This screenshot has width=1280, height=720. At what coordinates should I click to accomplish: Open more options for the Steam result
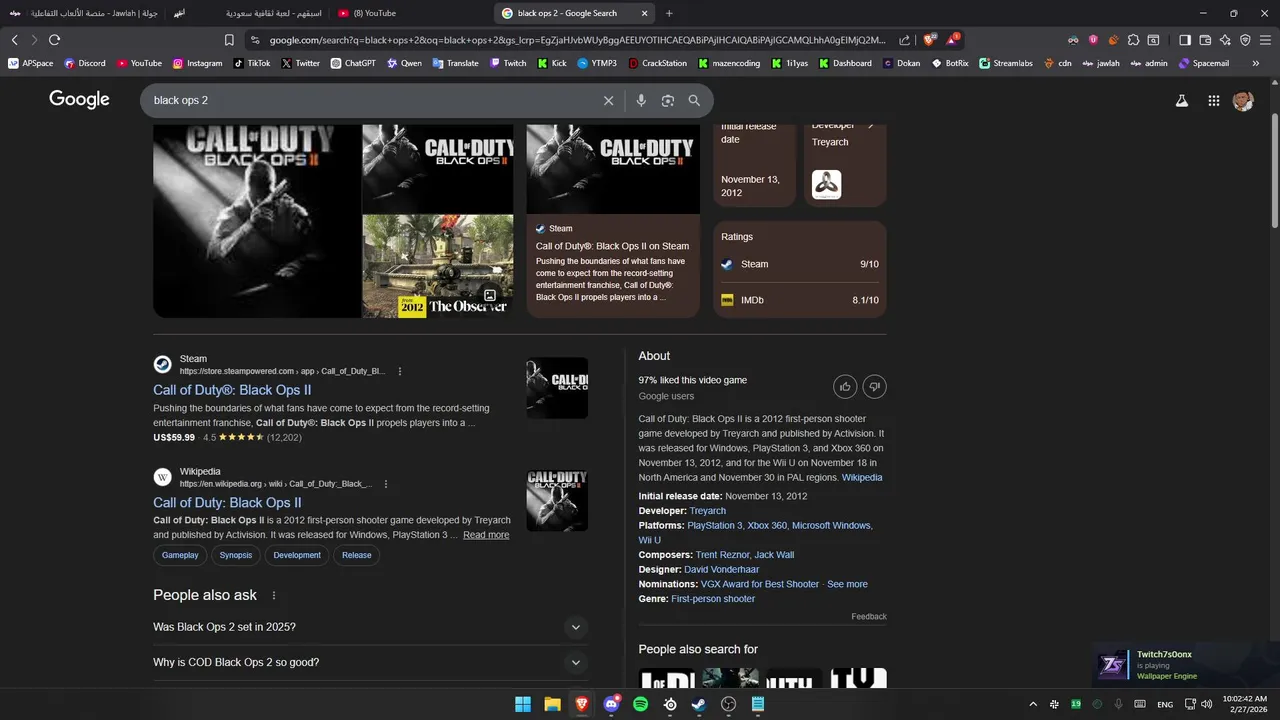click(400, 371)
